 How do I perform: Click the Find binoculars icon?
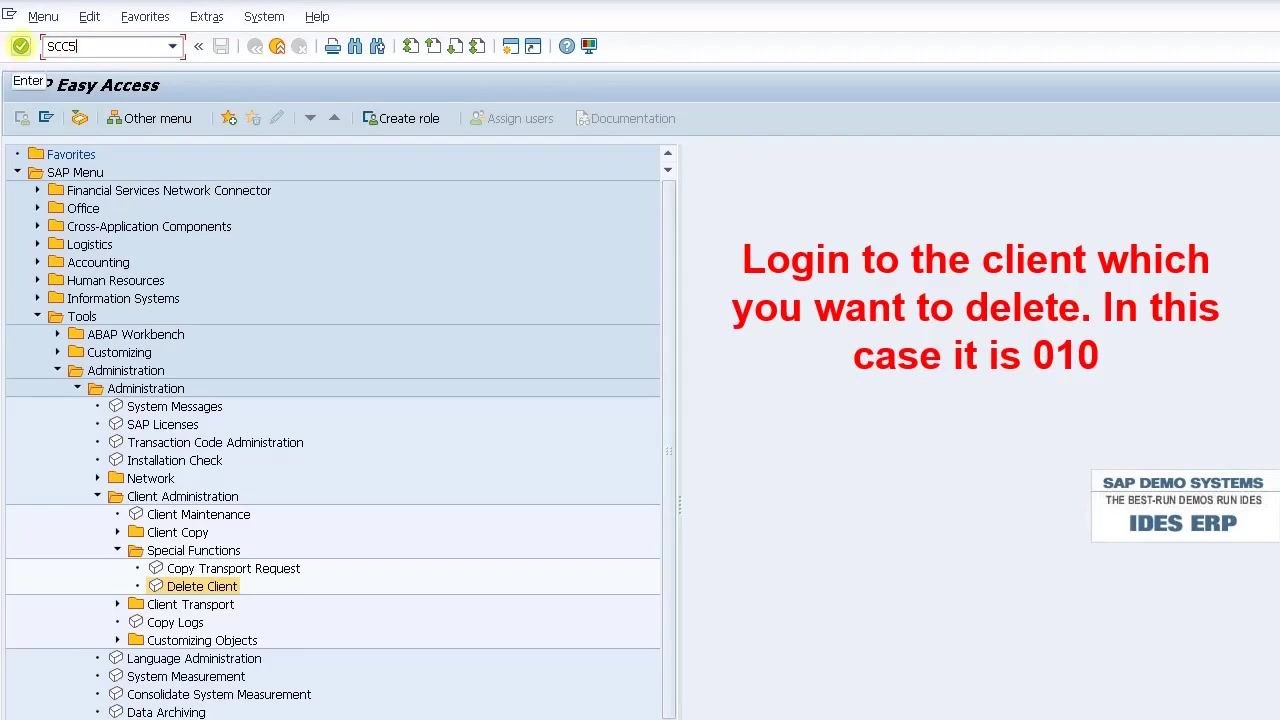pyautogui.click(x=355, y=46)
